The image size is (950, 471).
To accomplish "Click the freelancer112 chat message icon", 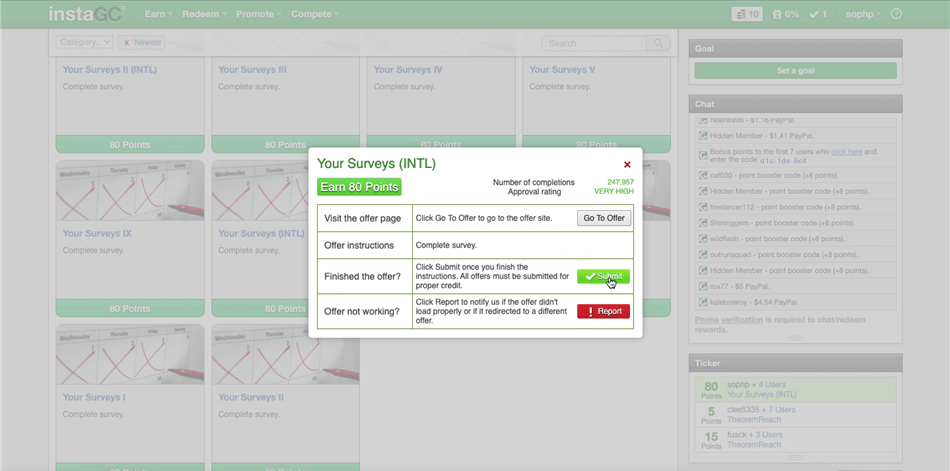I will (703, 207).
